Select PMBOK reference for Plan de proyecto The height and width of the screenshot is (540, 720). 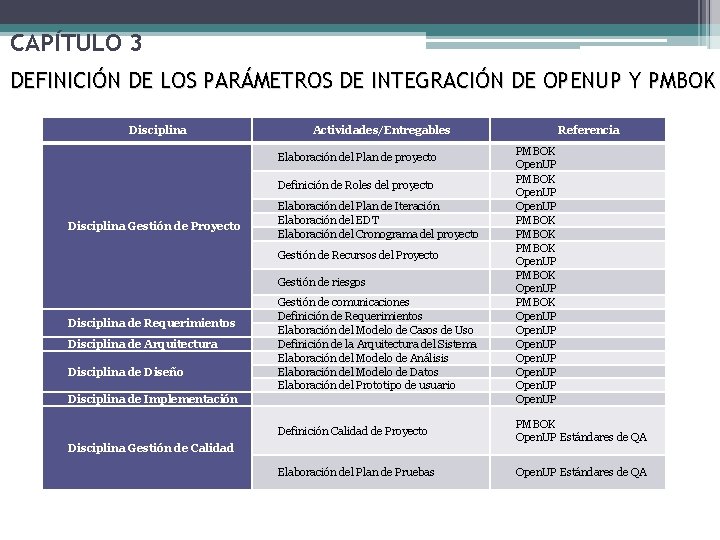(x=535, y=151)
